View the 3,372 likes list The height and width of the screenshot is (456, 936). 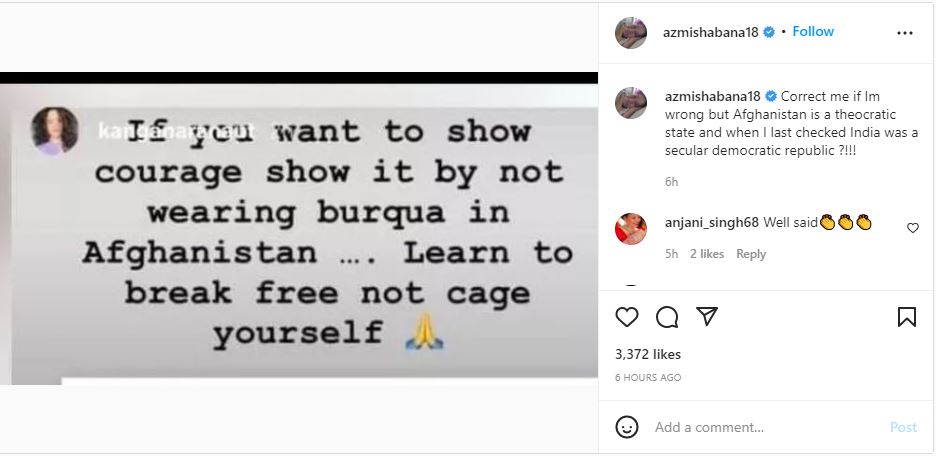click(648, 354)
